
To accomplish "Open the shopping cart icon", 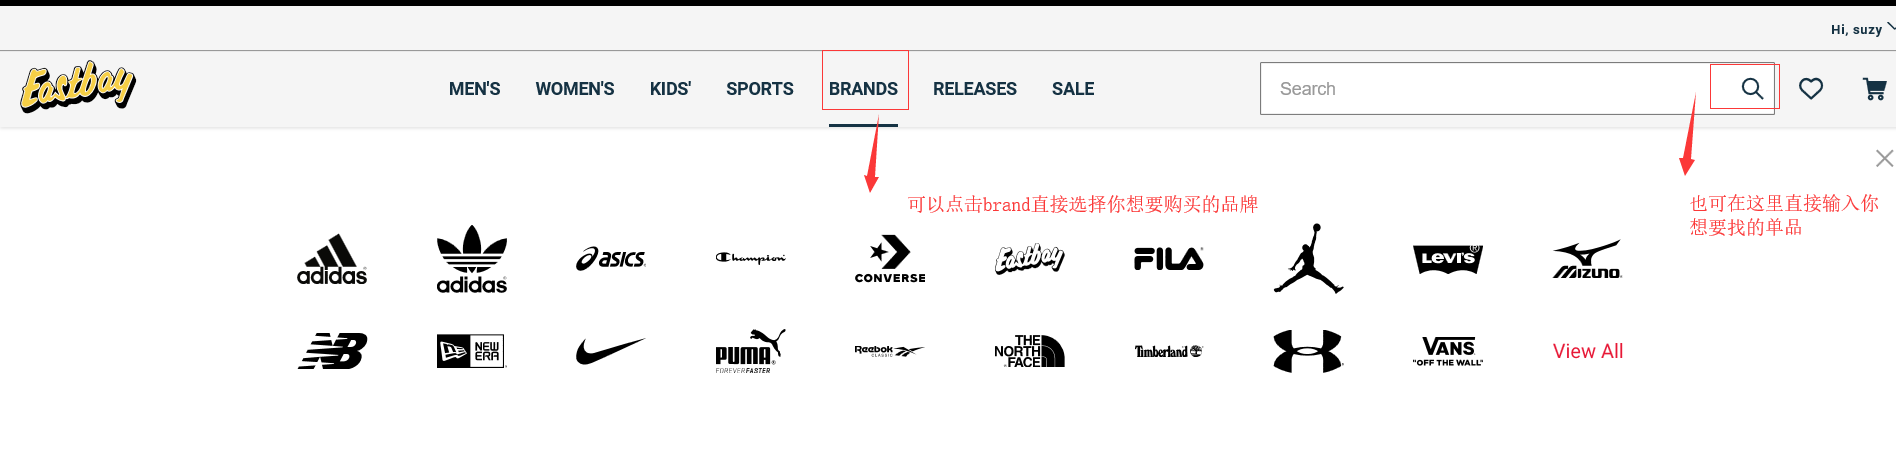I will tap(1875, 89).
